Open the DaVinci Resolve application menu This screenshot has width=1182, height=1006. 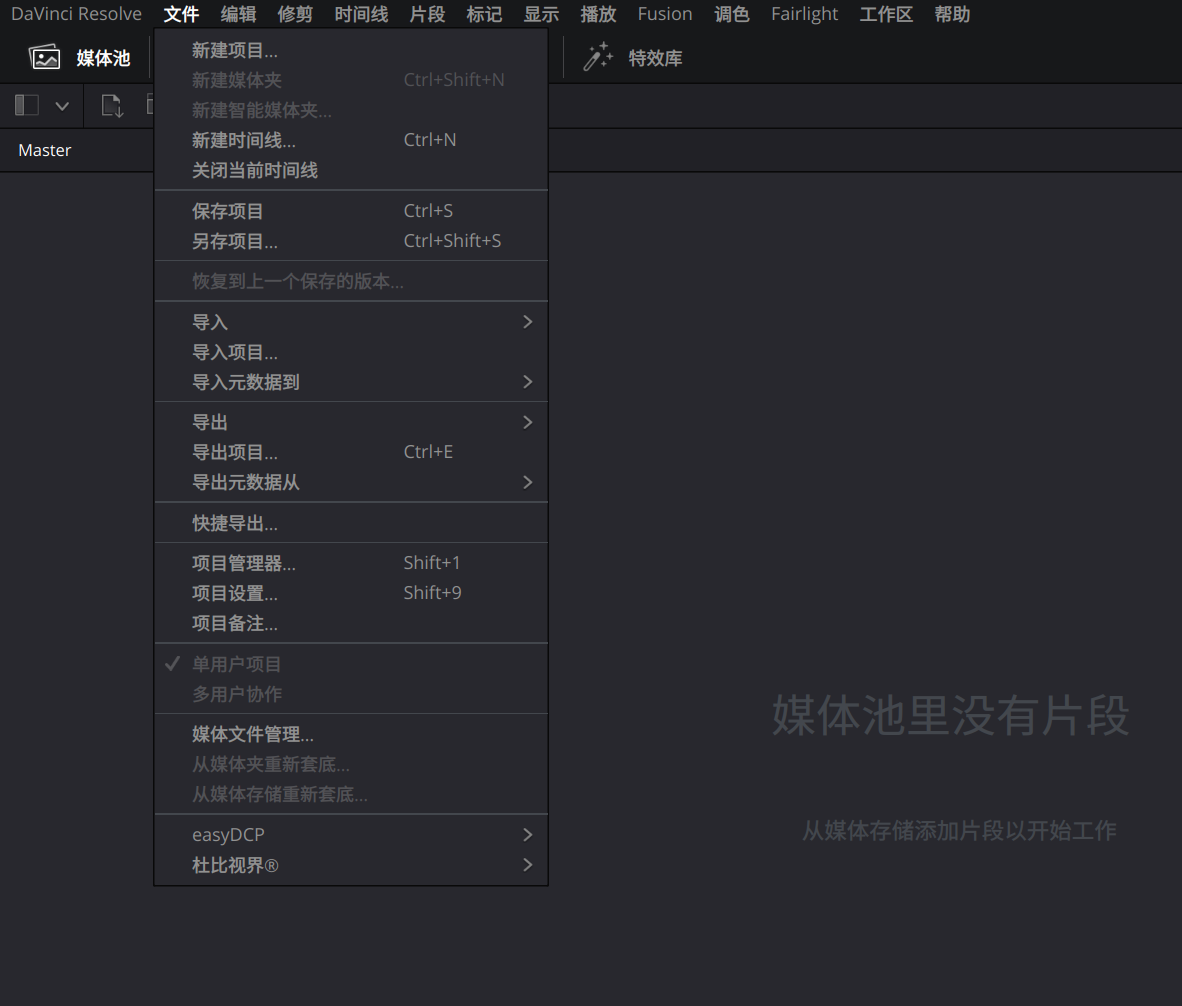point(76,14)
